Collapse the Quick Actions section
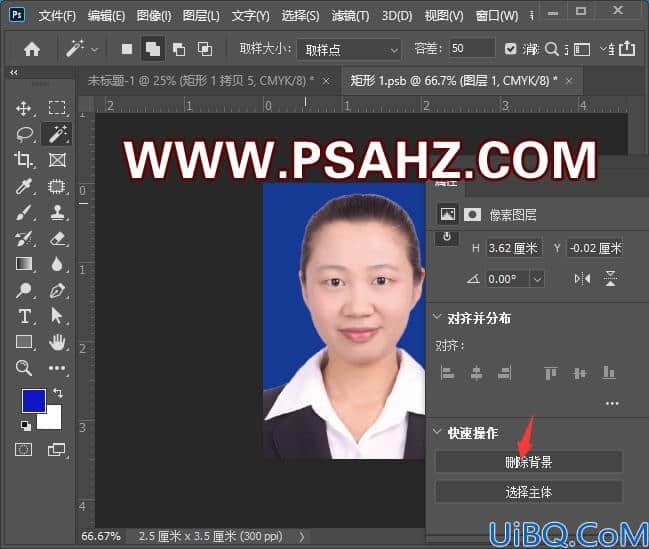649x549 pixels. point(437,431)
